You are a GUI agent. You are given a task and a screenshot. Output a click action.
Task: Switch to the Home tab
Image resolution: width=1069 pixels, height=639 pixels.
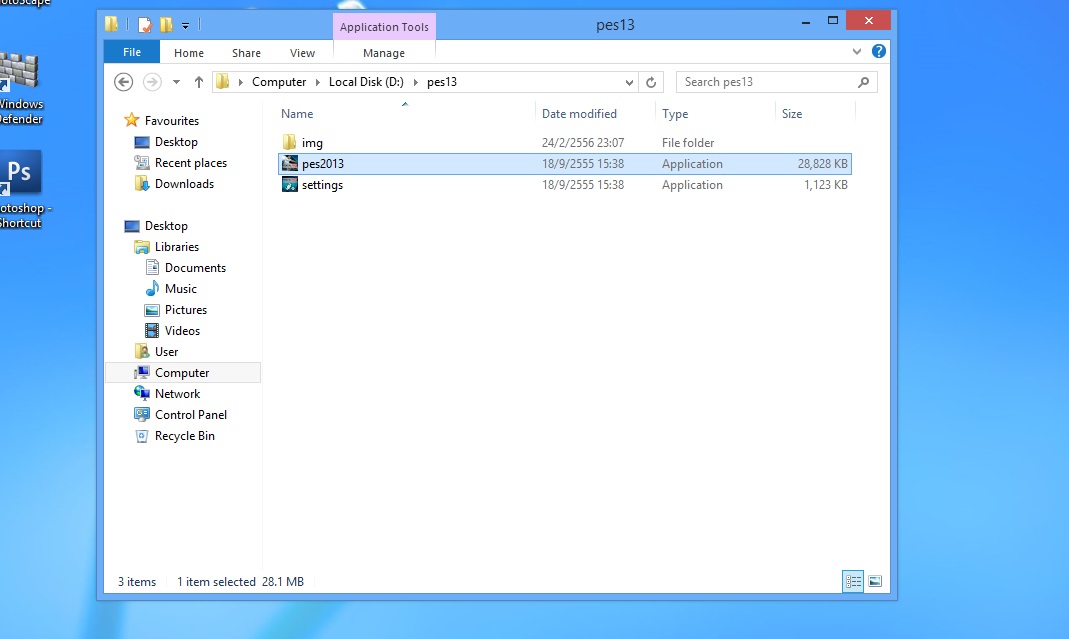pos(189,53)
